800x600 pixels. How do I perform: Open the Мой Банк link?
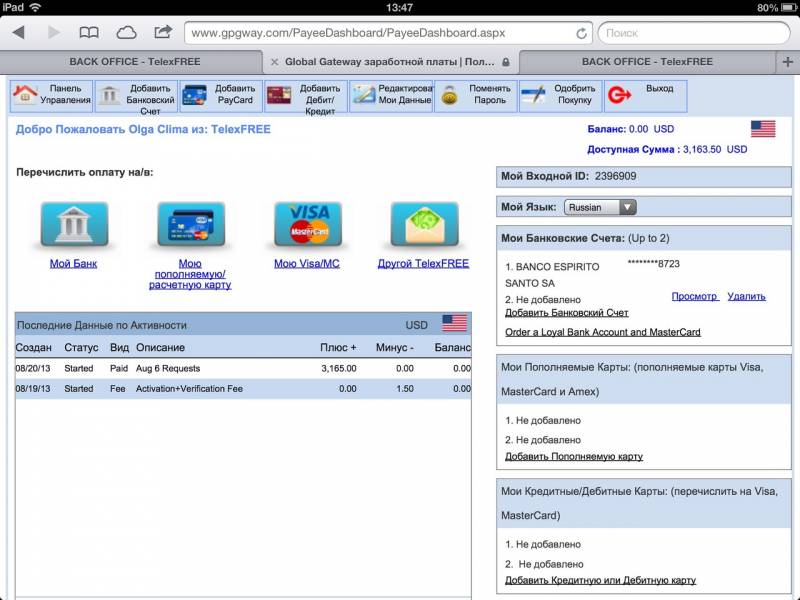[x=73, y=264]
